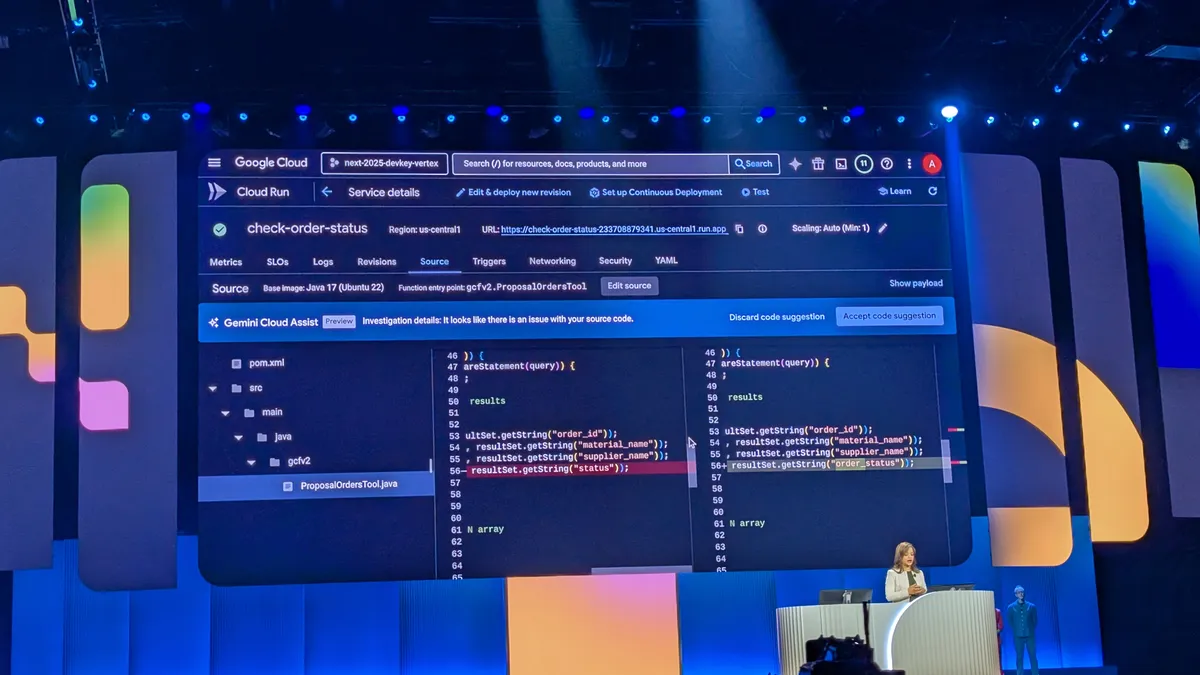This screenshot has height=675, width=1200.
Task: Click the Test button
Action: tap(756, 192)
